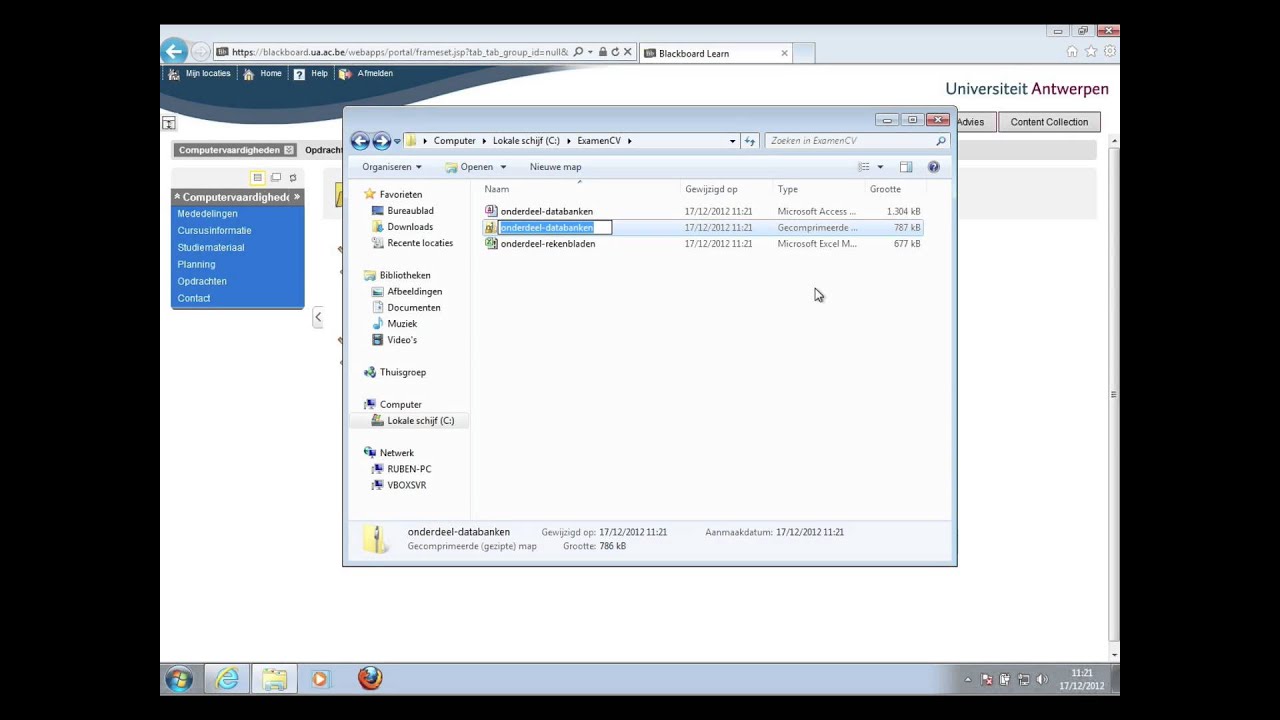Create a Nieuwe map
The width and height of the screenshot is (1280, 720).
[x=555, y=167]
